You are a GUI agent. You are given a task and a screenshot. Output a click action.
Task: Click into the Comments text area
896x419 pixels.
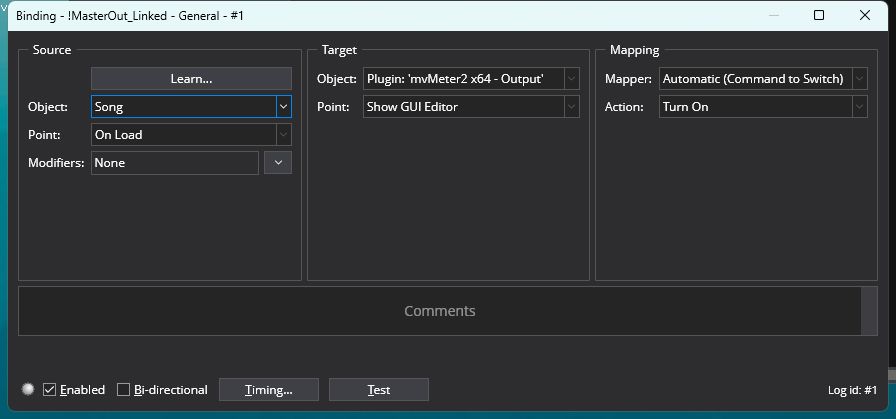pyautogui.click(x=440, y=311)
